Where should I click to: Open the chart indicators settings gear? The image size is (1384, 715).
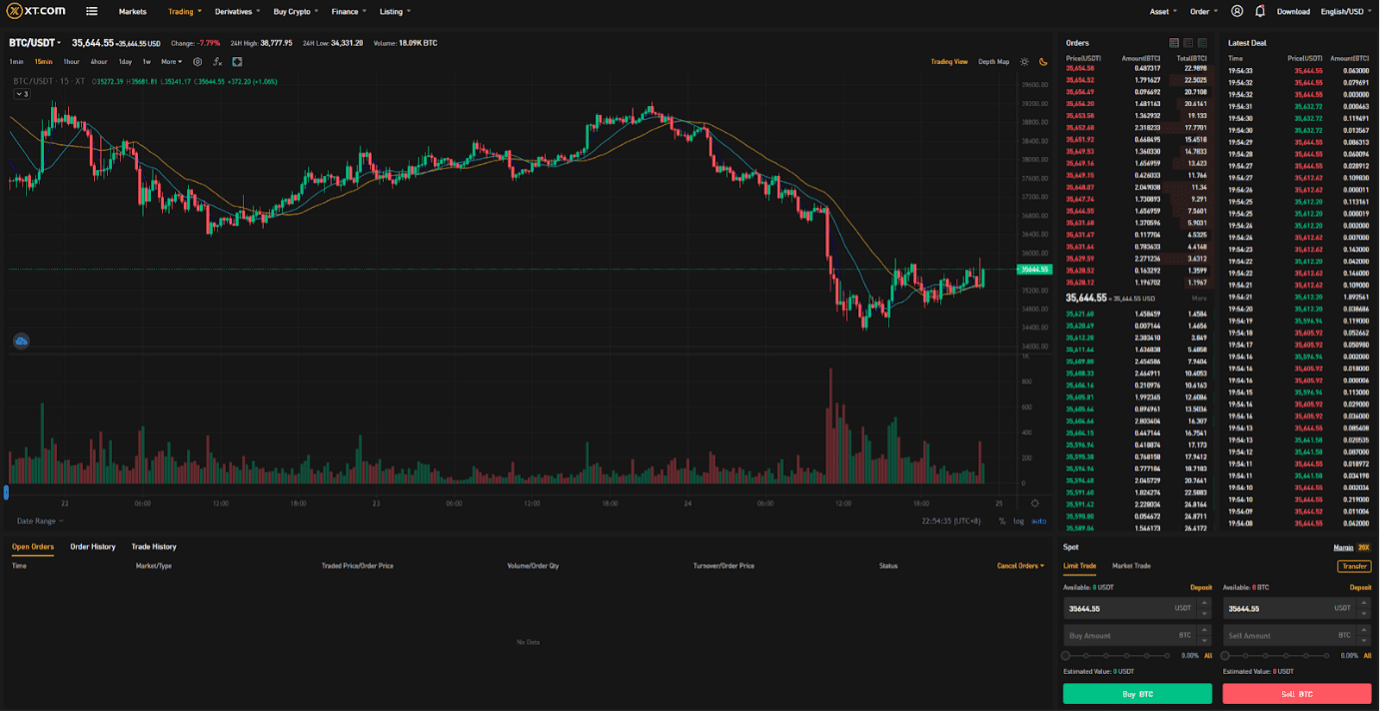point(199,62)
